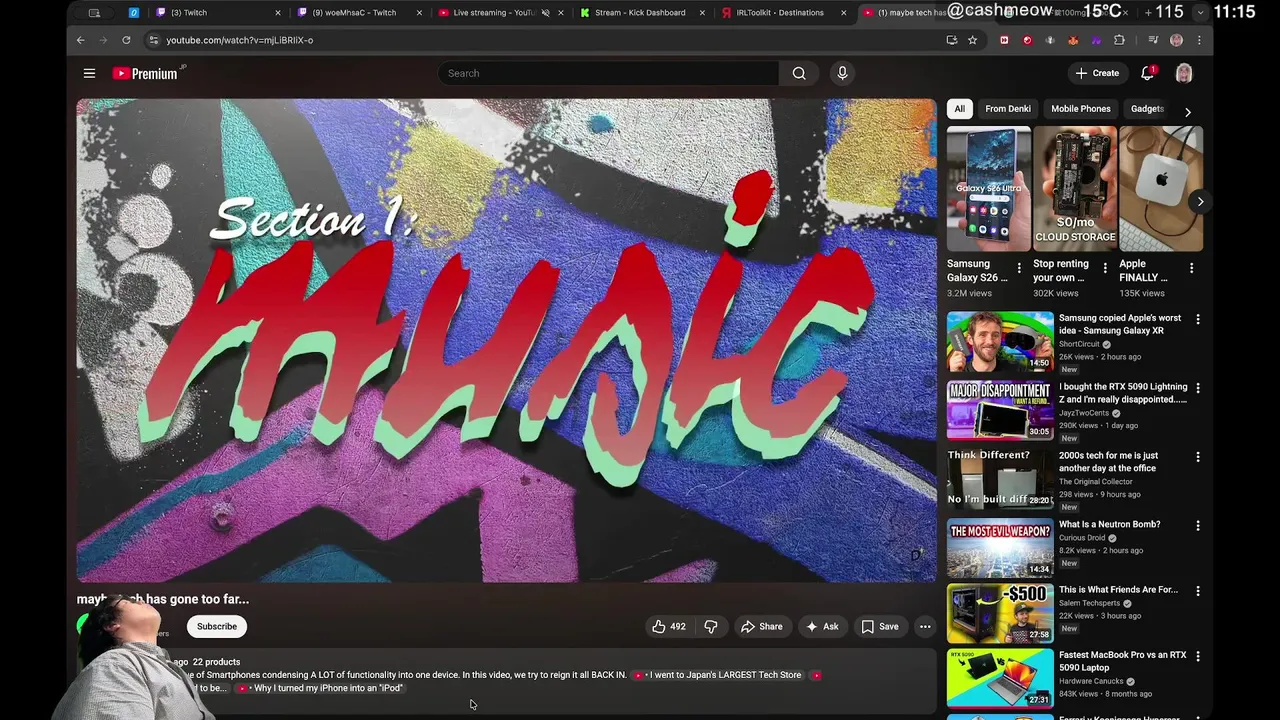Reload the page with the browser refresh icon

(126, 40)
